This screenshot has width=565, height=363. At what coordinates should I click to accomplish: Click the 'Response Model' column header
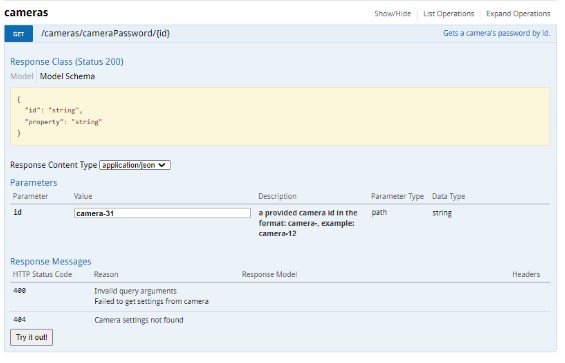point(269,274)
